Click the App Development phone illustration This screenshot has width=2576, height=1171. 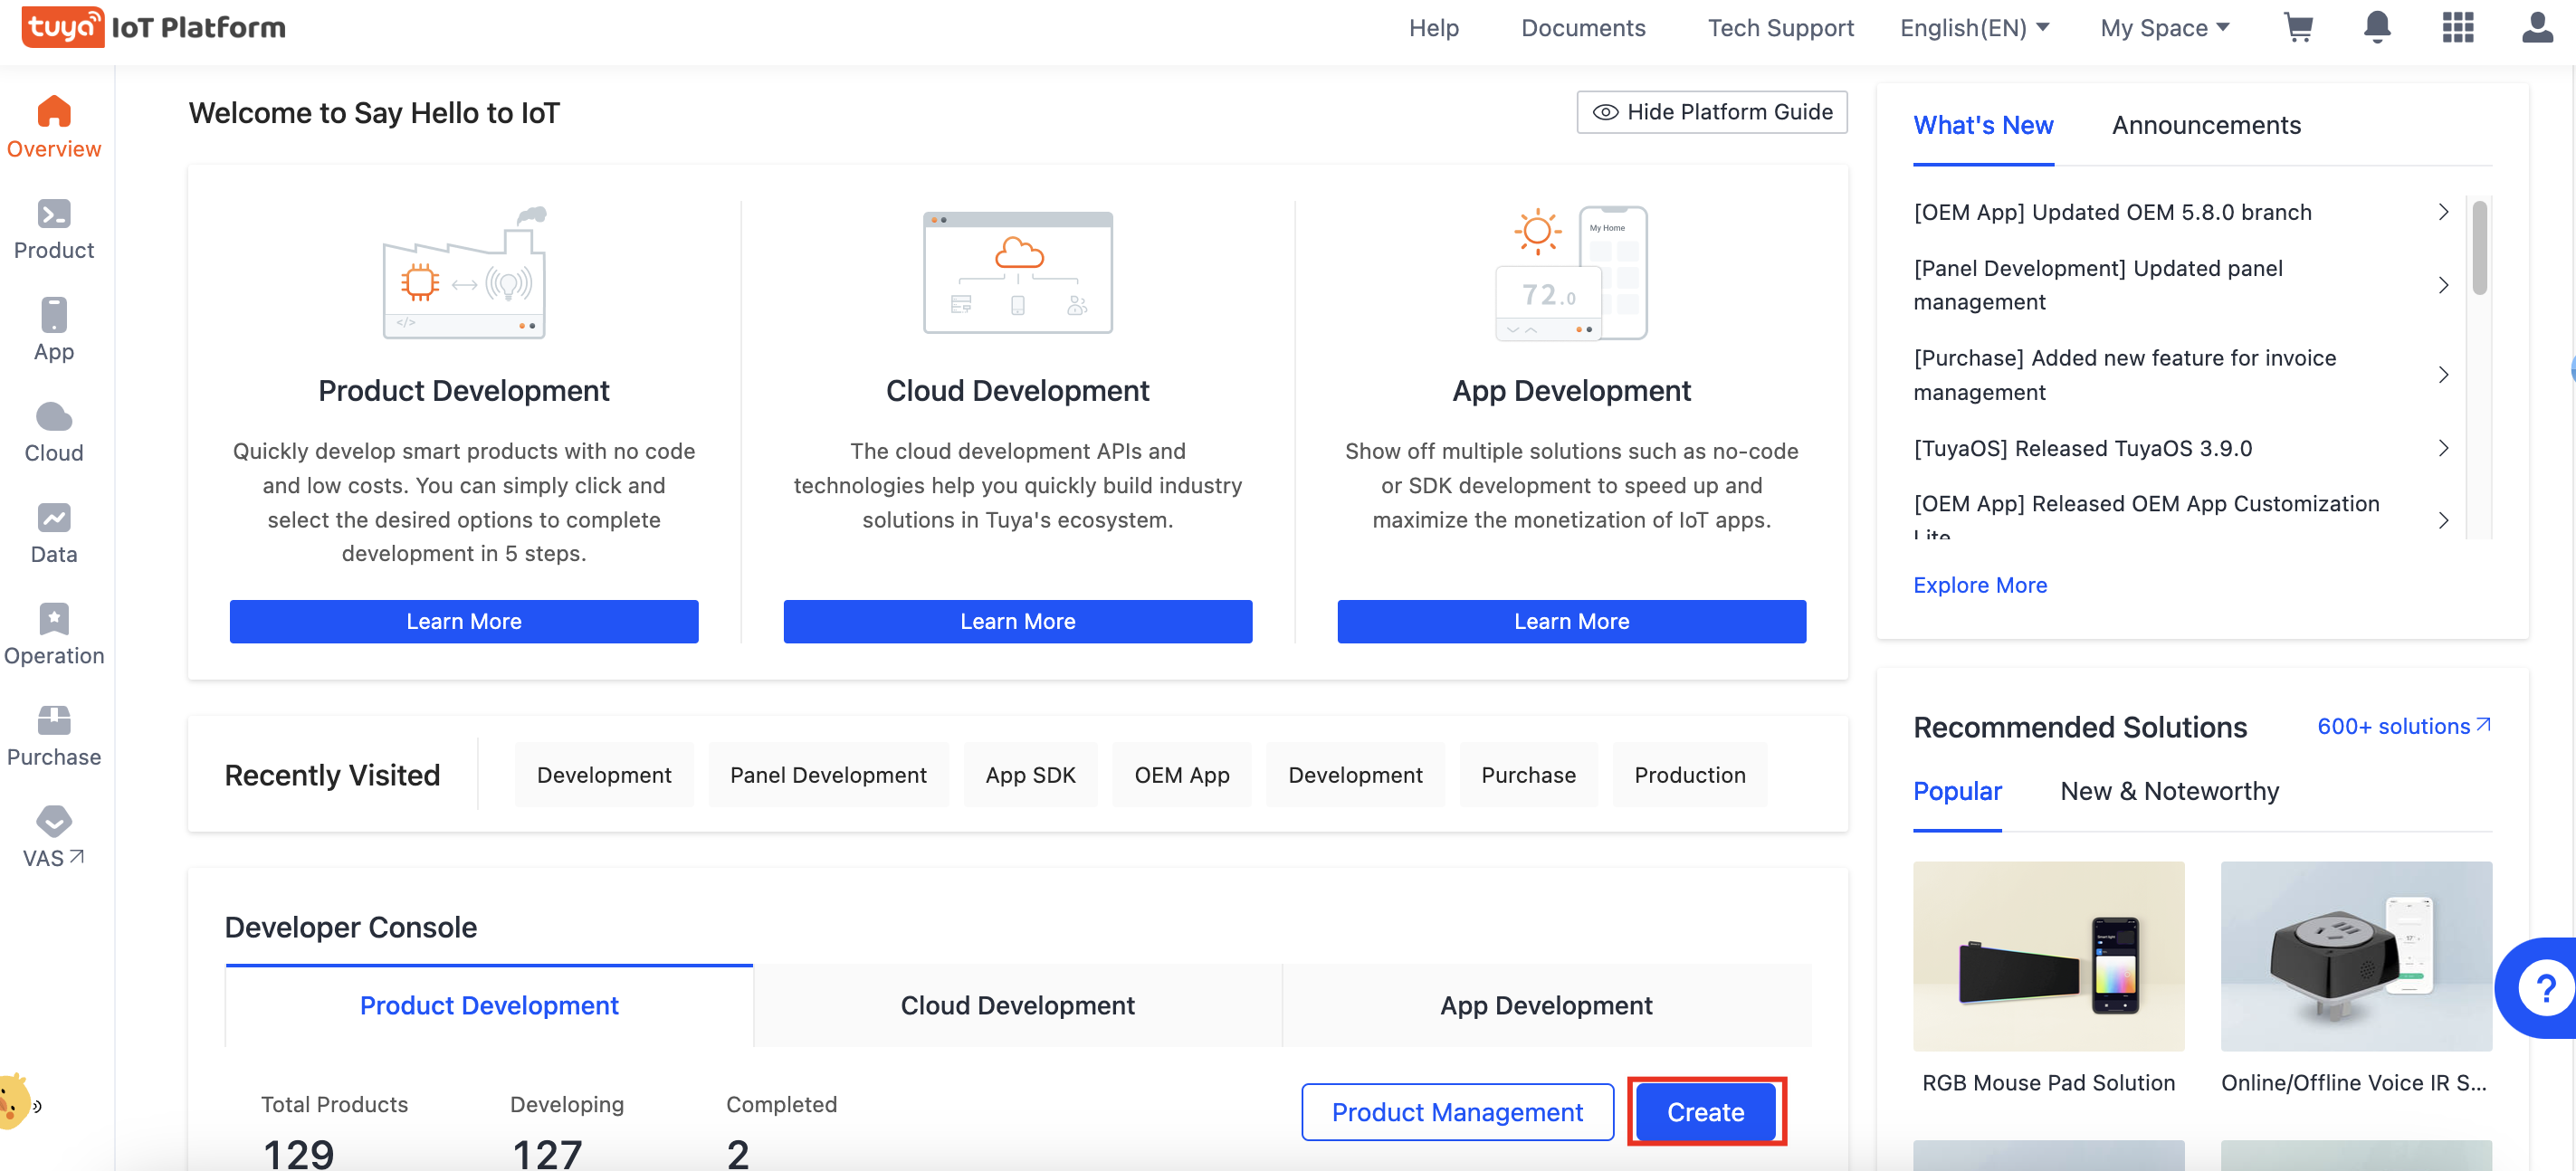click(x=1571, y=273)
